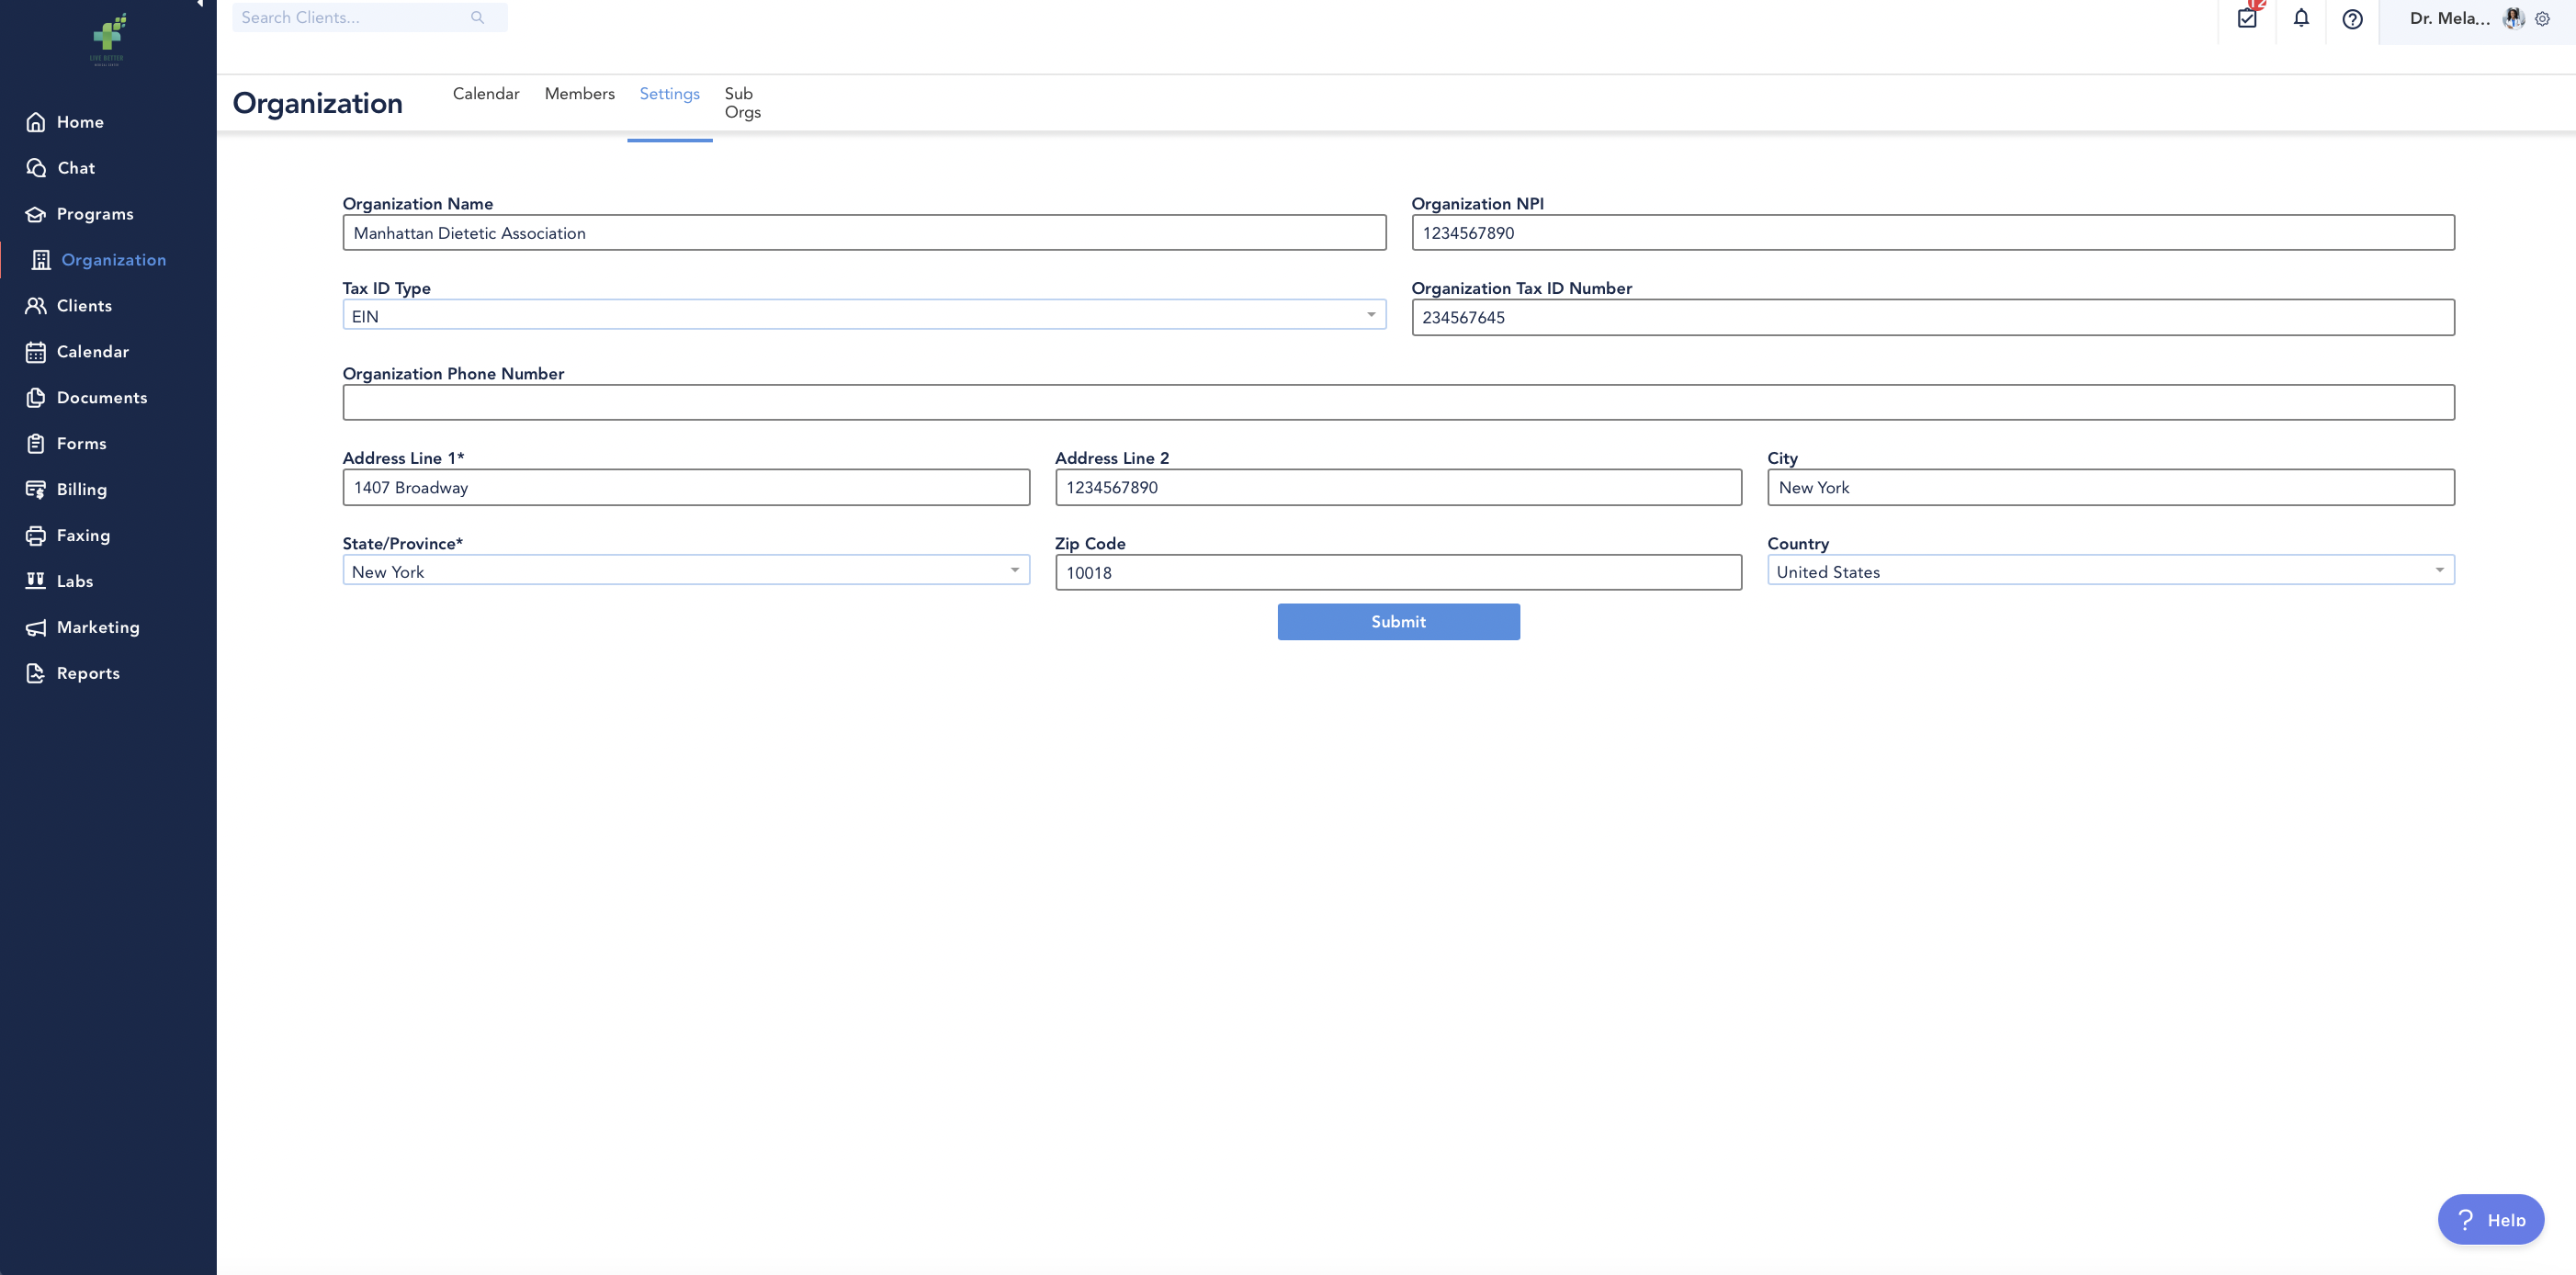Open the Billing section
Screen dimensions: 2576x1275
(80, 489)
